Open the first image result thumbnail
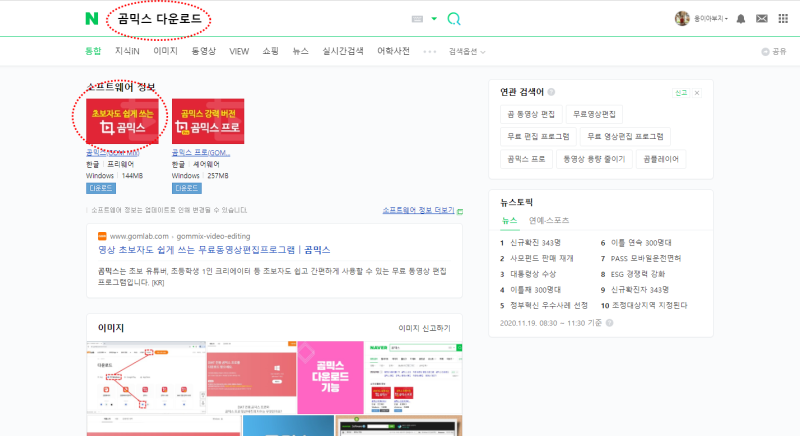 tap(146, 377)
